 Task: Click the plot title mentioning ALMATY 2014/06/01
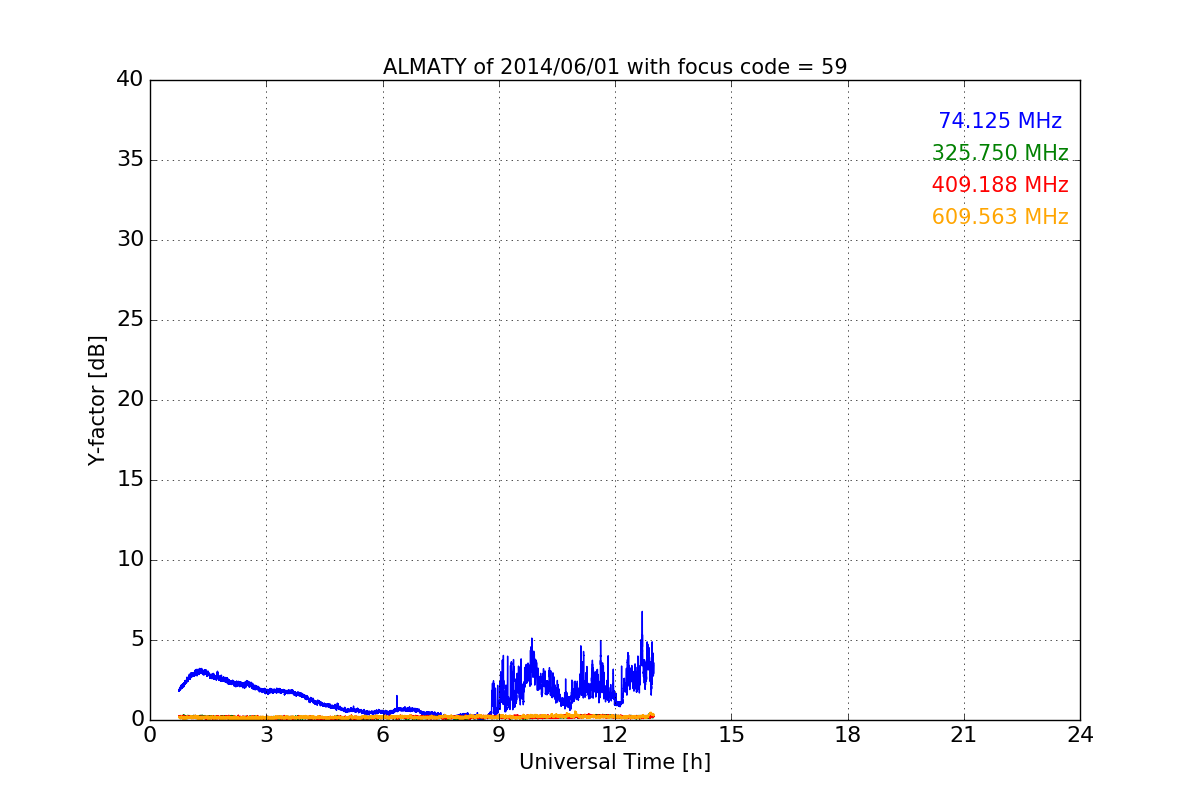[615, 67]
